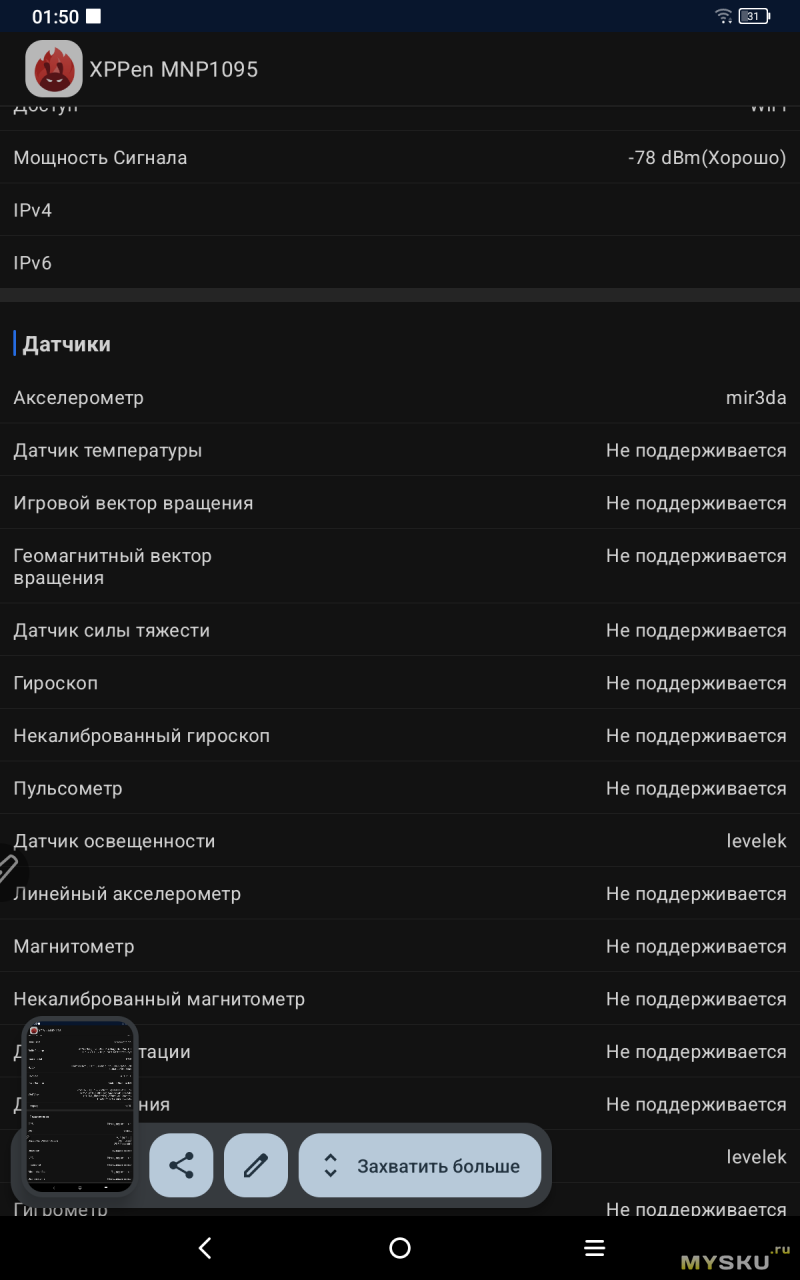The width and height of the screenshot is (800, 1280).
Task: Open recent apps menu icon
Action: pos(595,1247)
